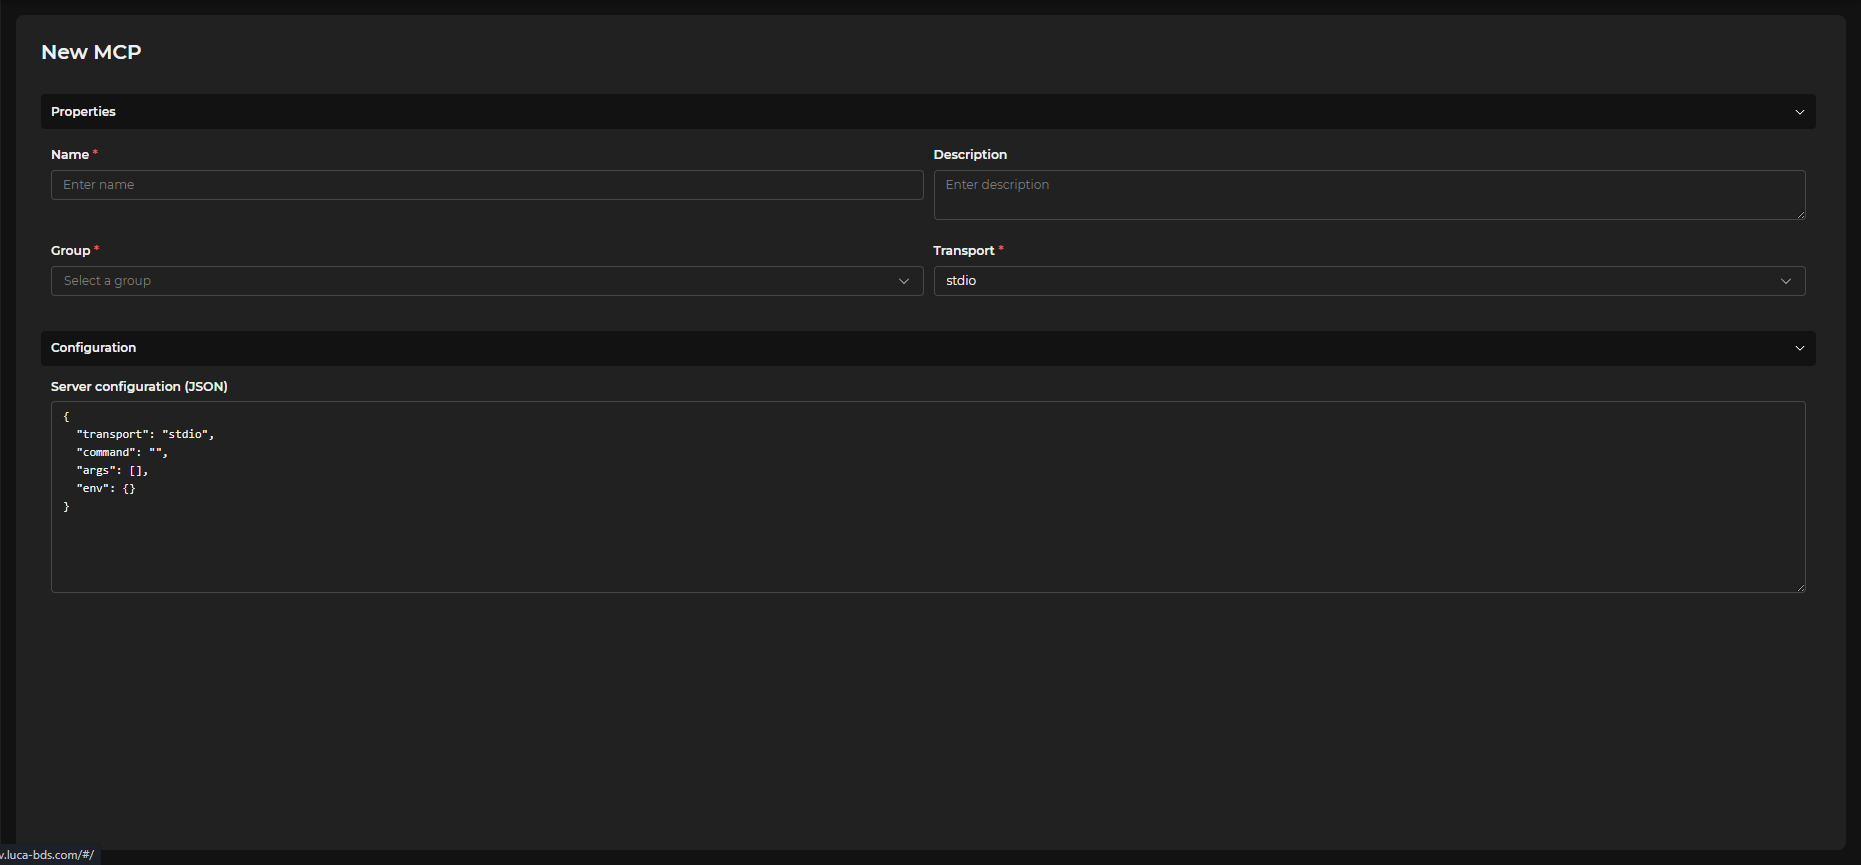Click the Name field label

(x=70, y=155)
